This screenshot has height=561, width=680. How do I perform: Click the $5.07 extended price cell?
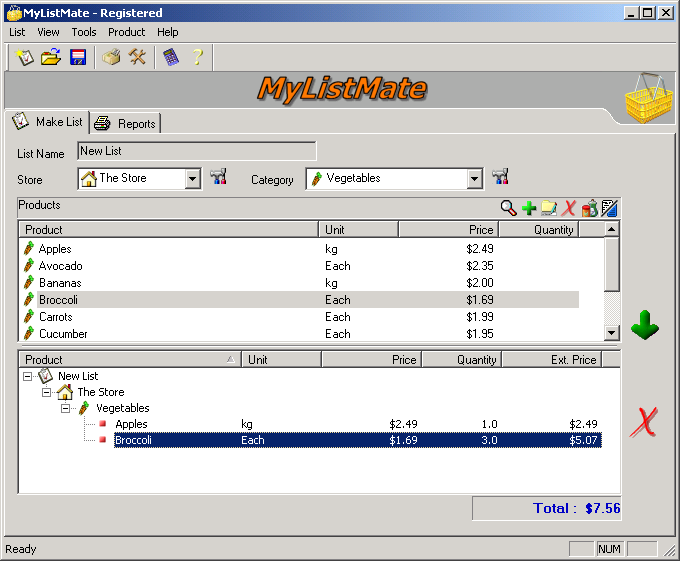tap(583, 440)
